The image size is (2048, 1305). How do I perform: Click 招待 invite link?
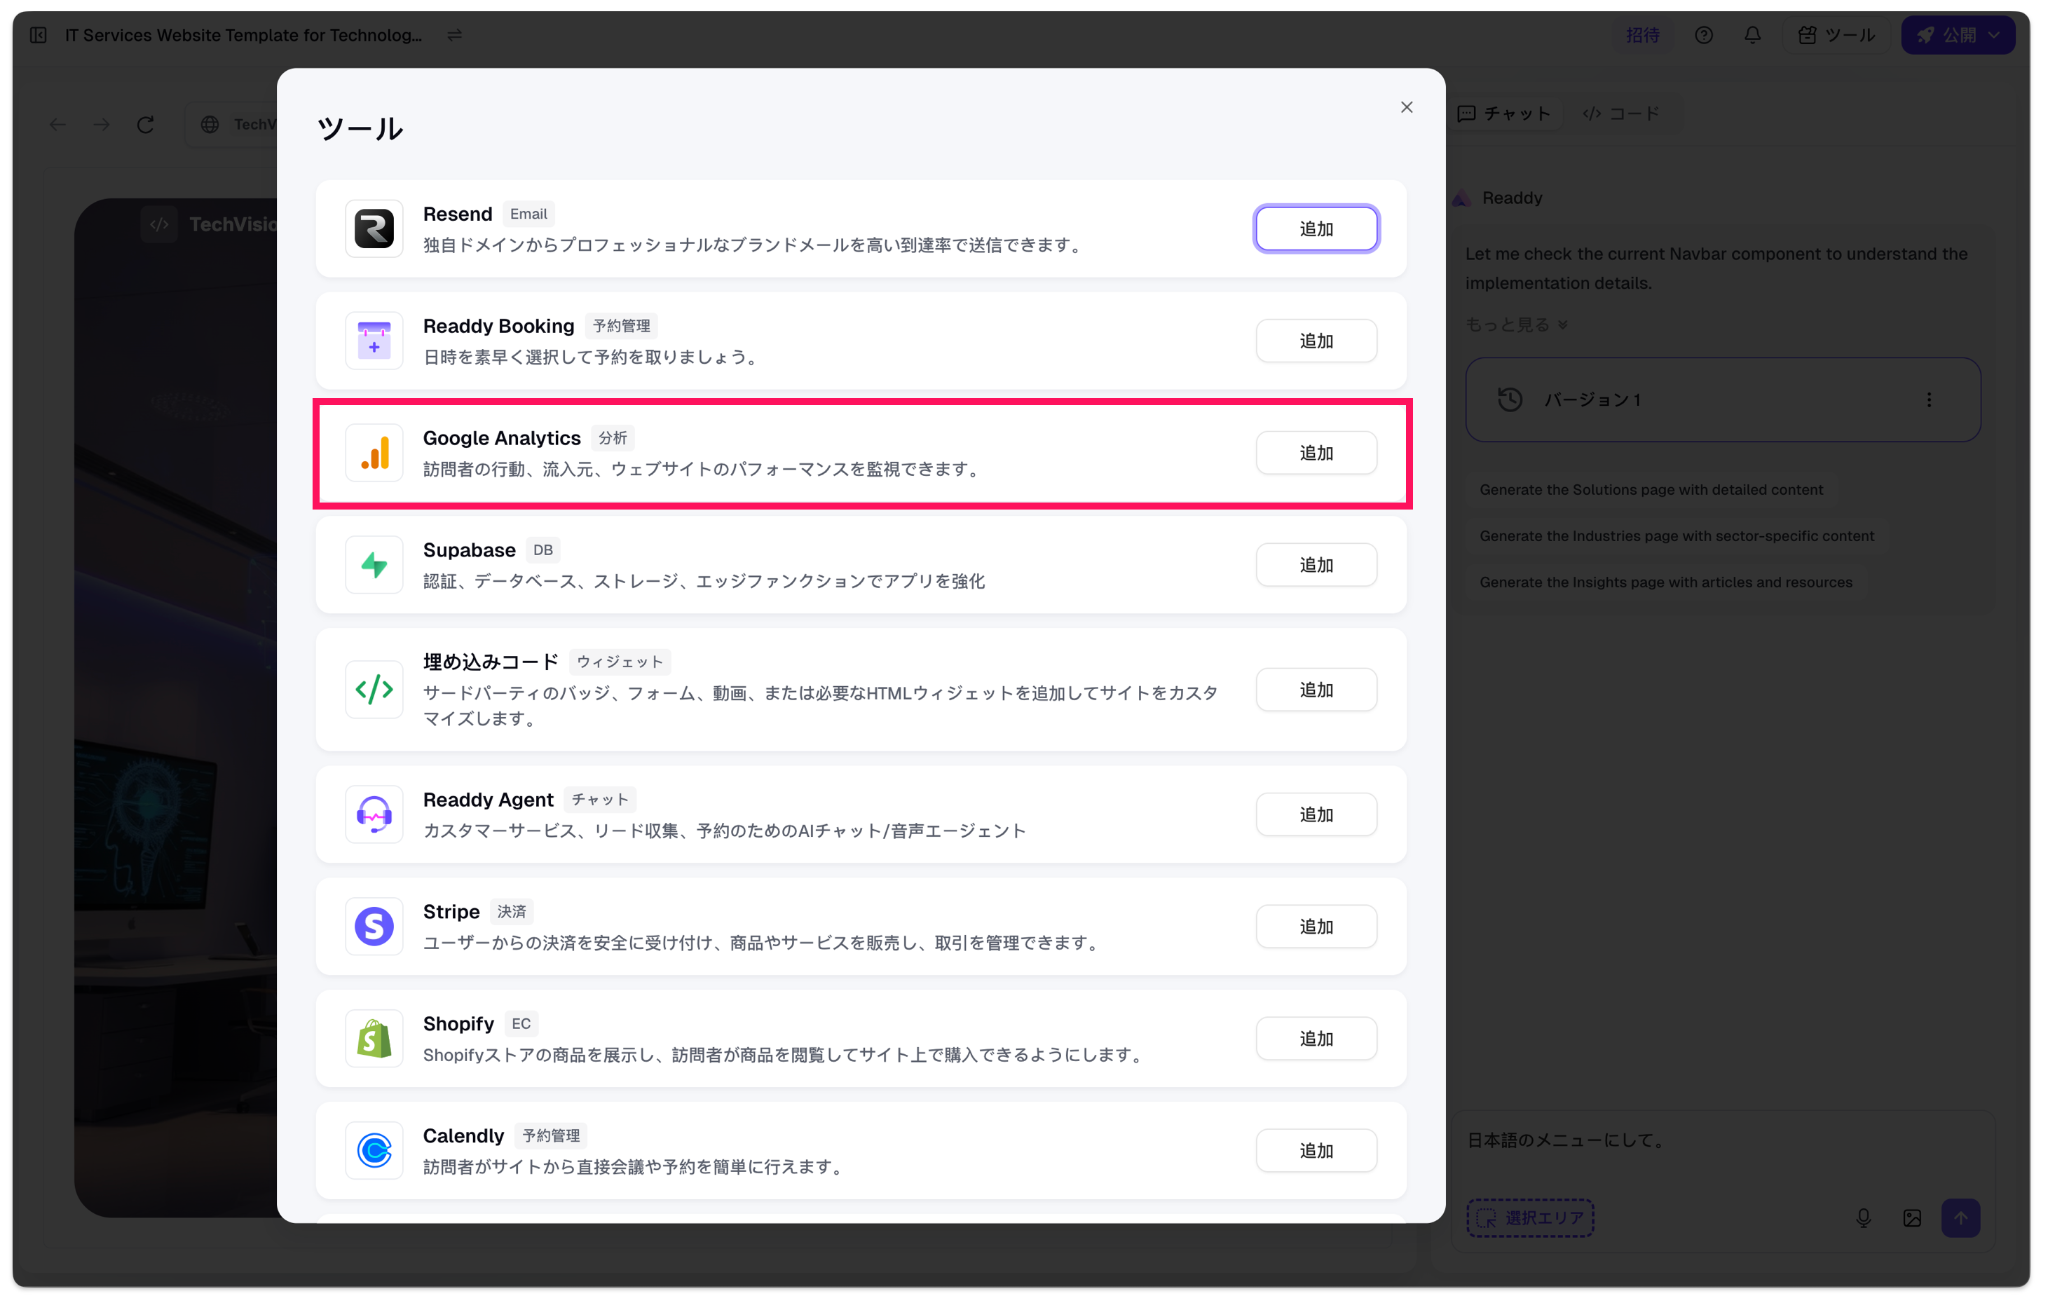coord(1643,35)
